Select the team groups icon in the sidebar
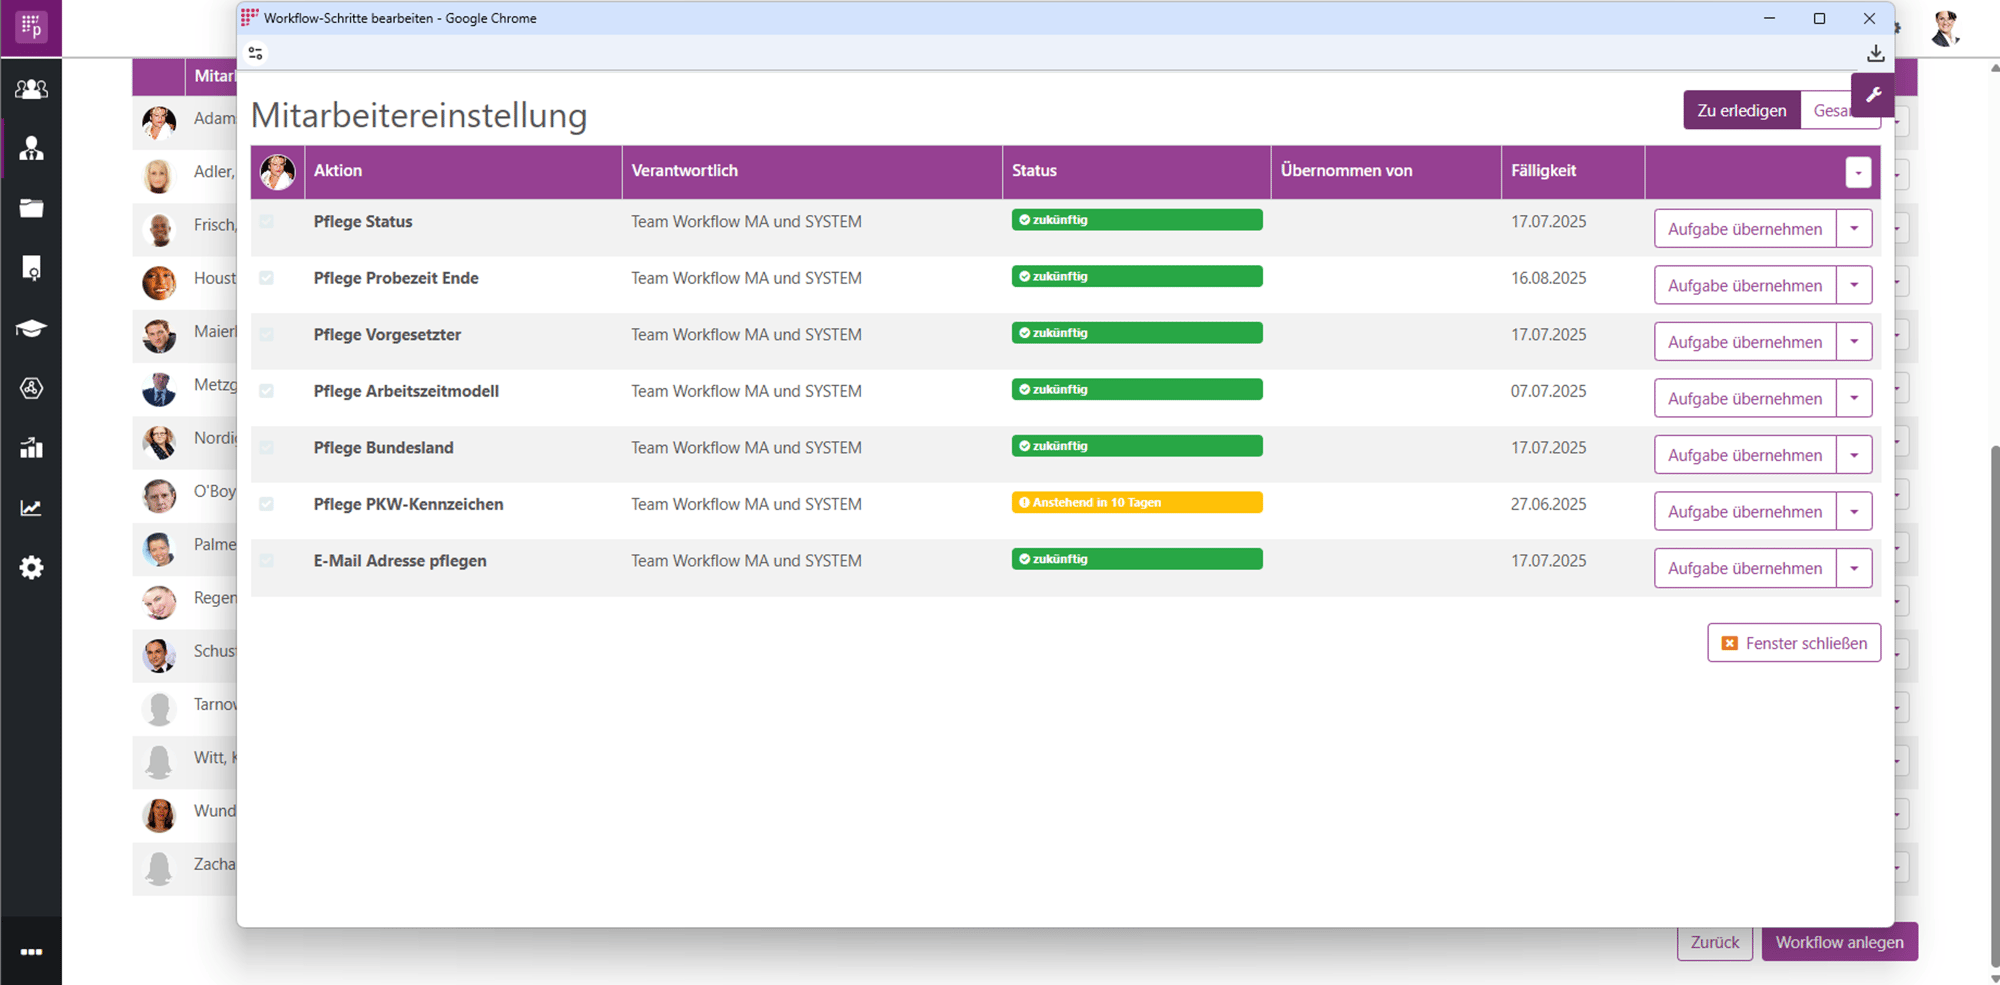The height and width of the screenshot is (985, 2000). coord(31,89)
